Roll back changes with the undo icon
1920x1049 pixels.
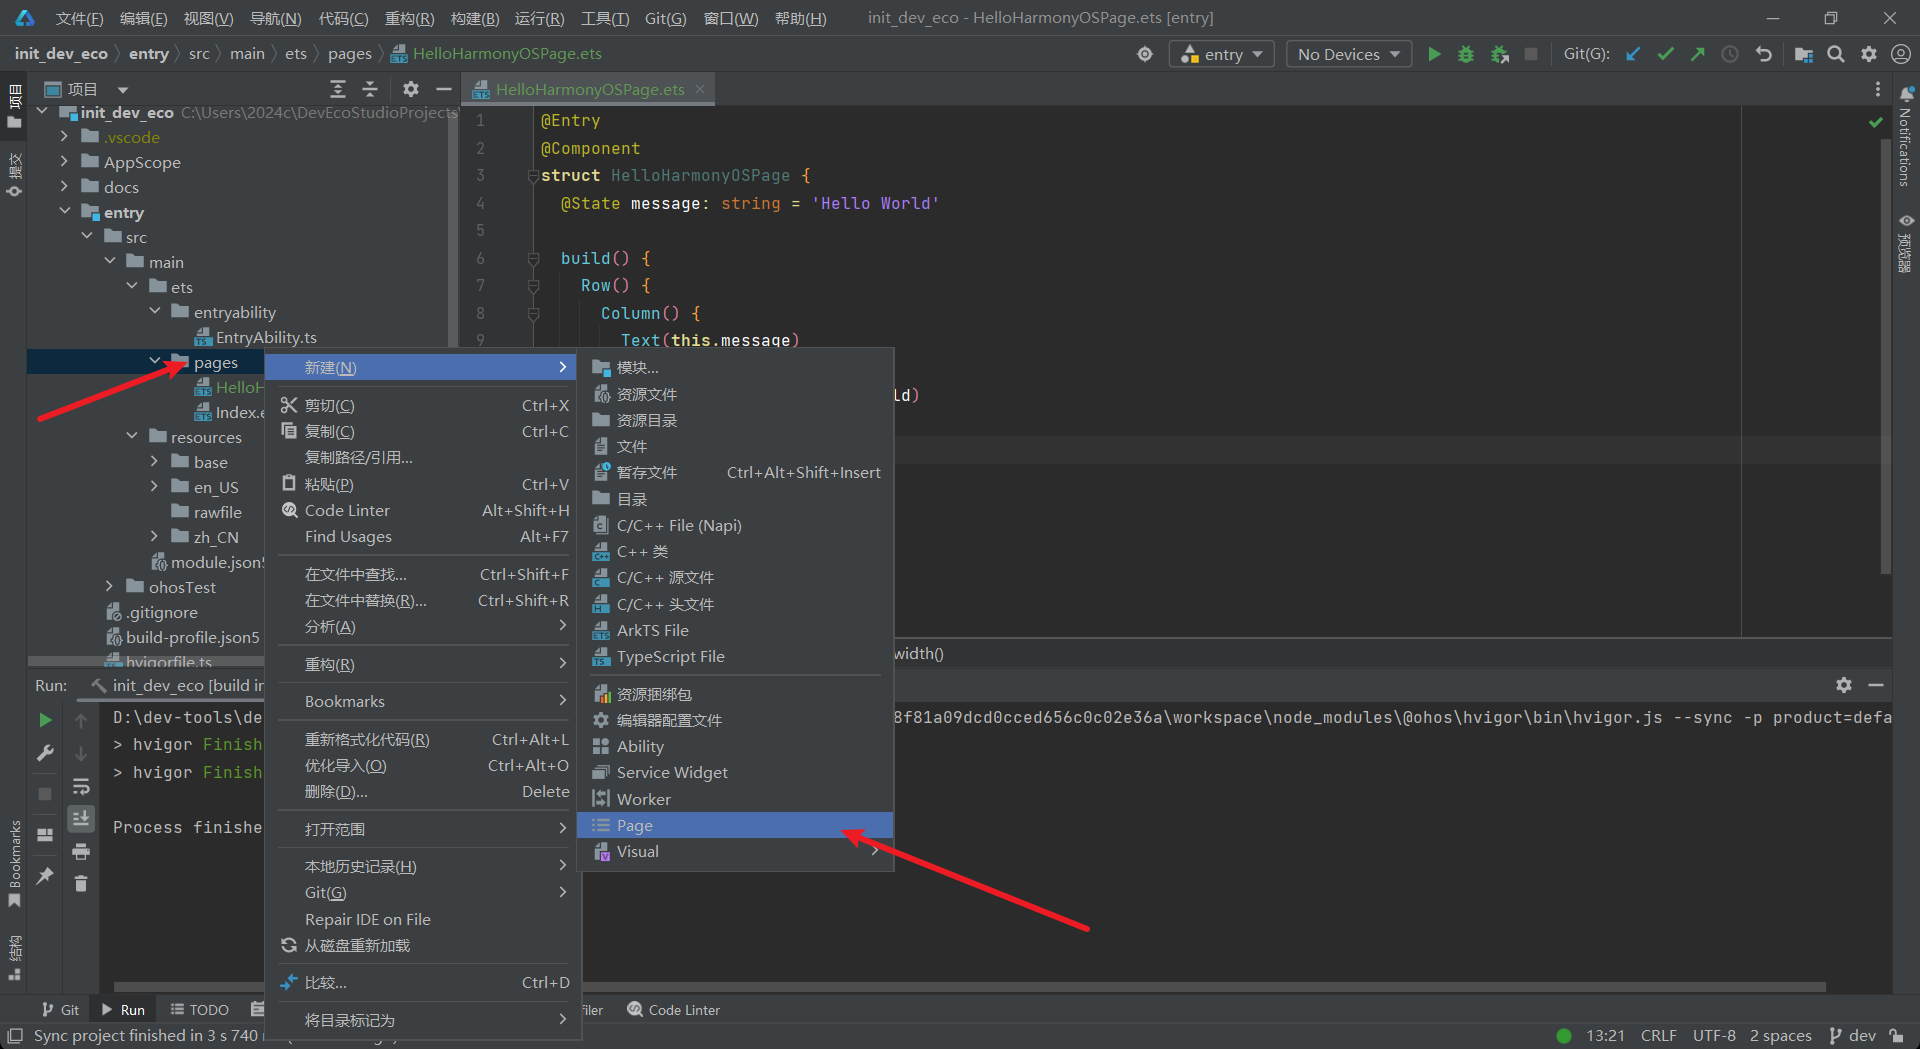click(x=1764, y=54)
